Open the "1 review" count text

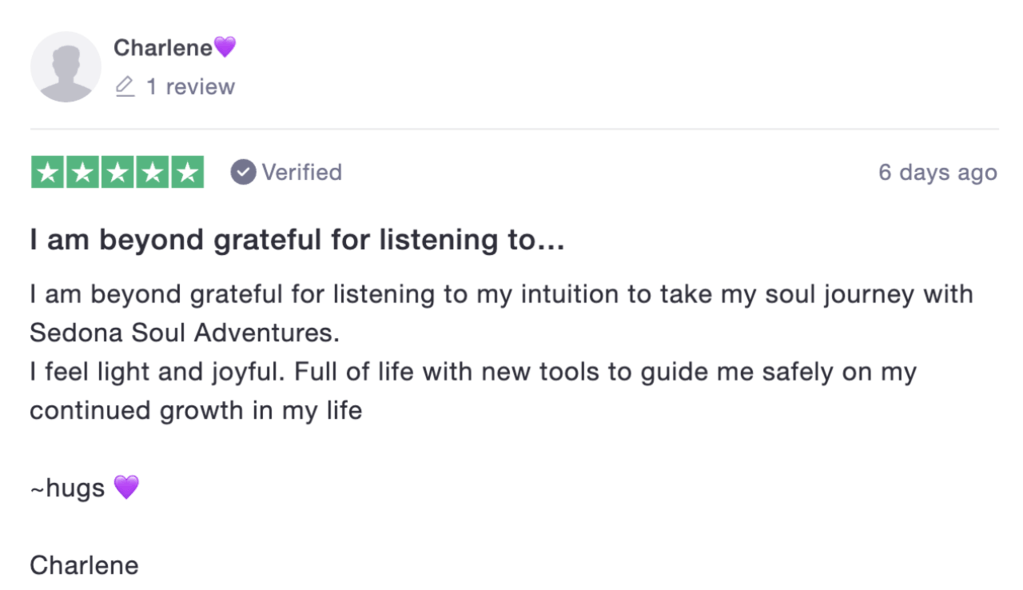point(190,87)
